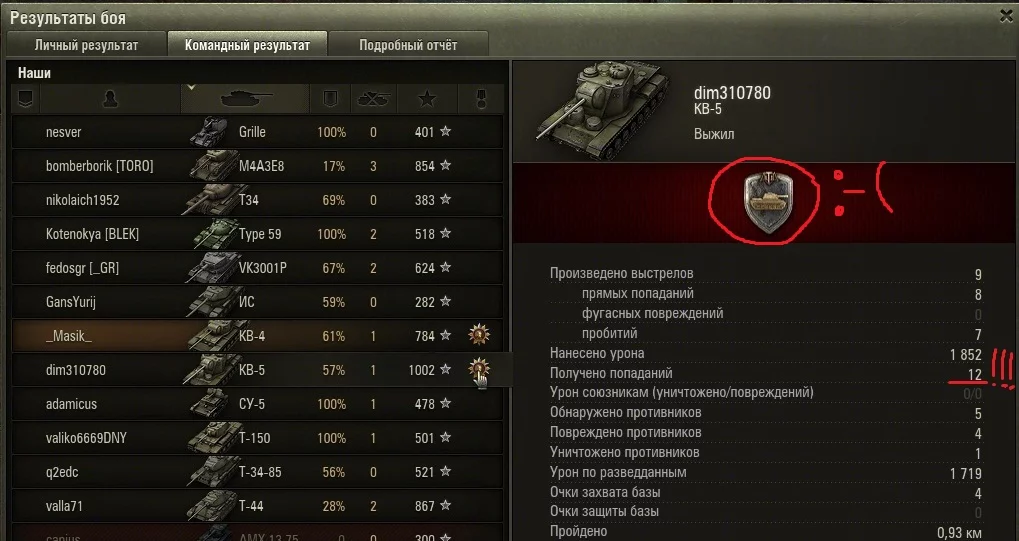Sort by player name silhouette icon
Viewport: 1019px width, 541px height.
[x=110, y=99]
